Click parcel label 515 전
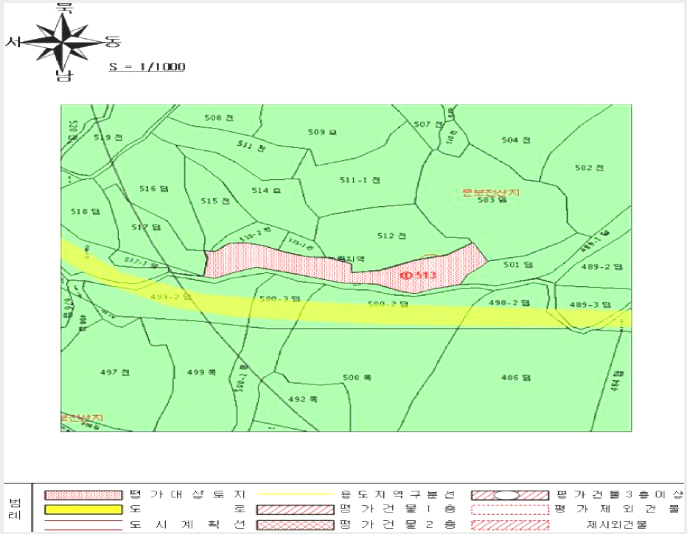687x534 pixels. click(x=215, y=201)
